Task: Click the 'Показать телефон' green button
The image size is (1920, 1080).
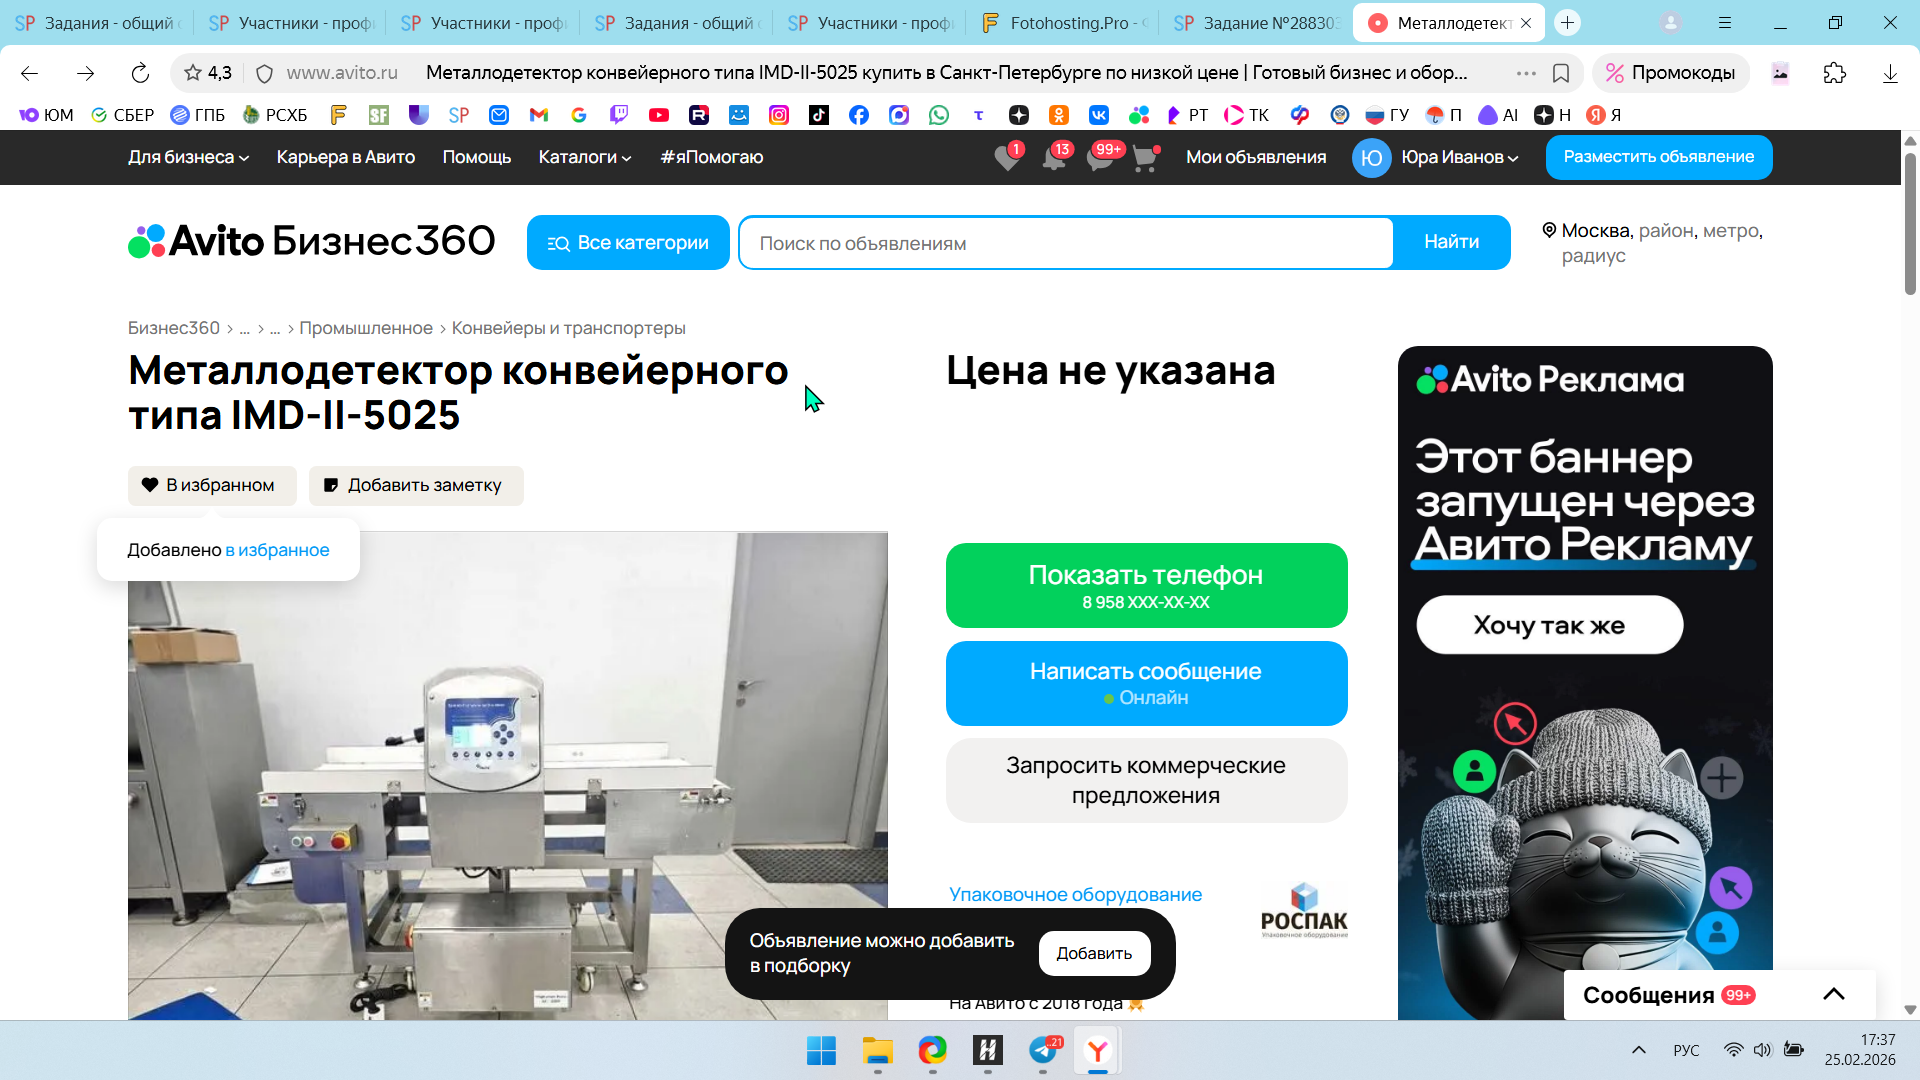Action: 1146,585
